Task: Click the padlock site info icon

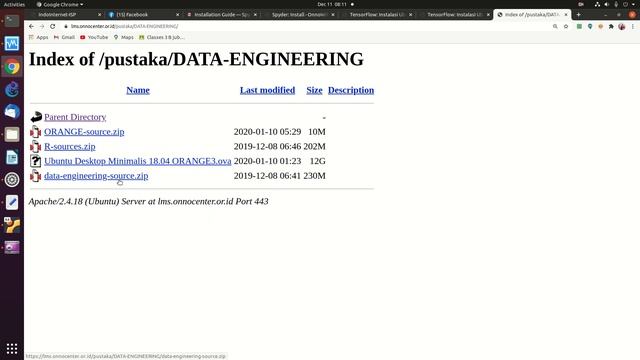Action: pos(65,26)
